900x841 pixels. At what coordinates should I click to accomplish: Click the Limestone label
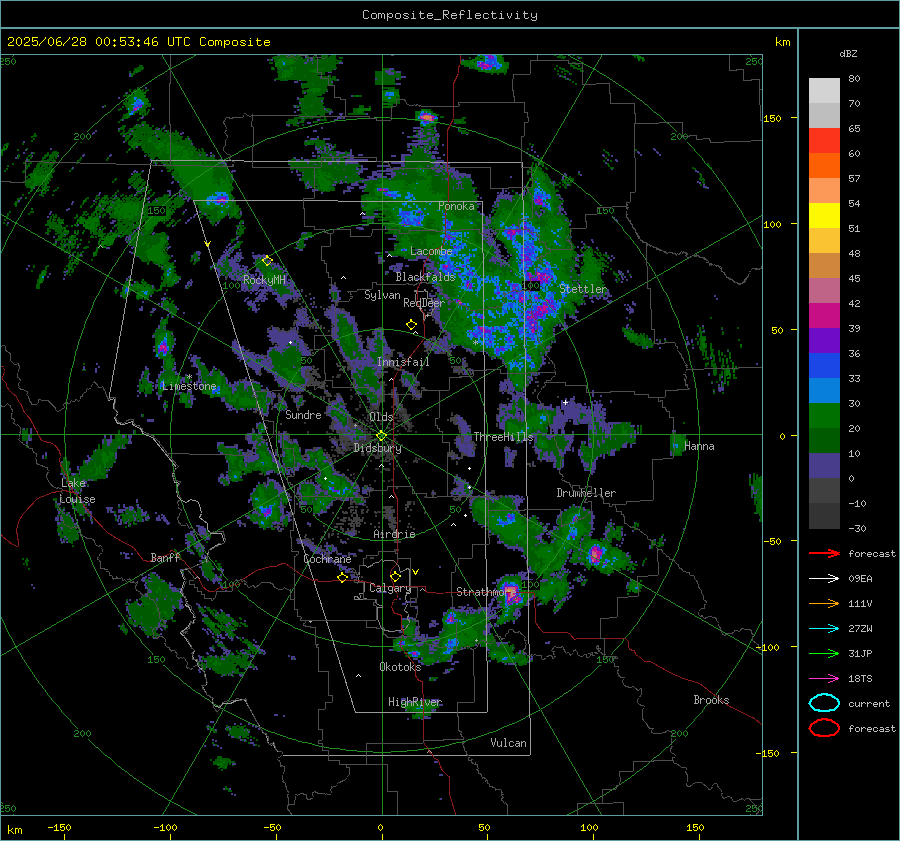pyautogui.click(x=189, y=386)
